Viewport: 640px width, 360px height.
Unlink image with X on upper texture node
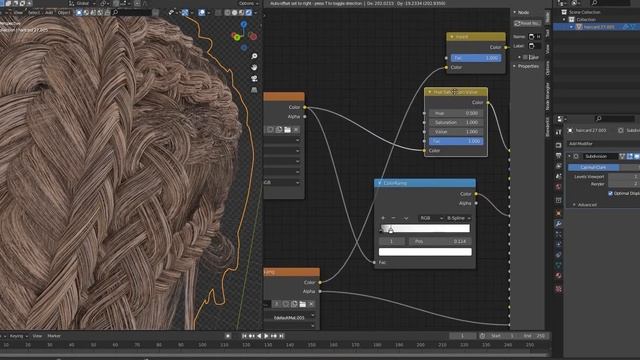(296, 130)
